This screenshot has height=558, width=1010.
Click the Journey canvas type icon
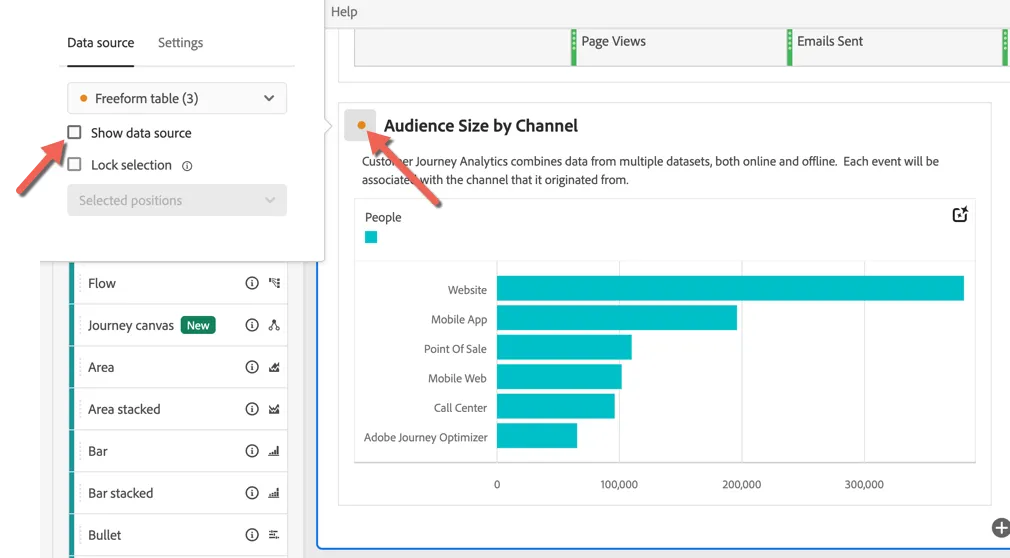274,325
